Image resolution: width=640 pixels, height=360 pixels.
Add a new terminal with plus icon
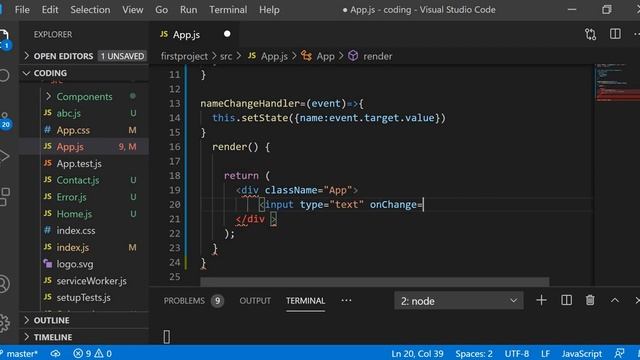pyautogui.click(x=541, y=300)
